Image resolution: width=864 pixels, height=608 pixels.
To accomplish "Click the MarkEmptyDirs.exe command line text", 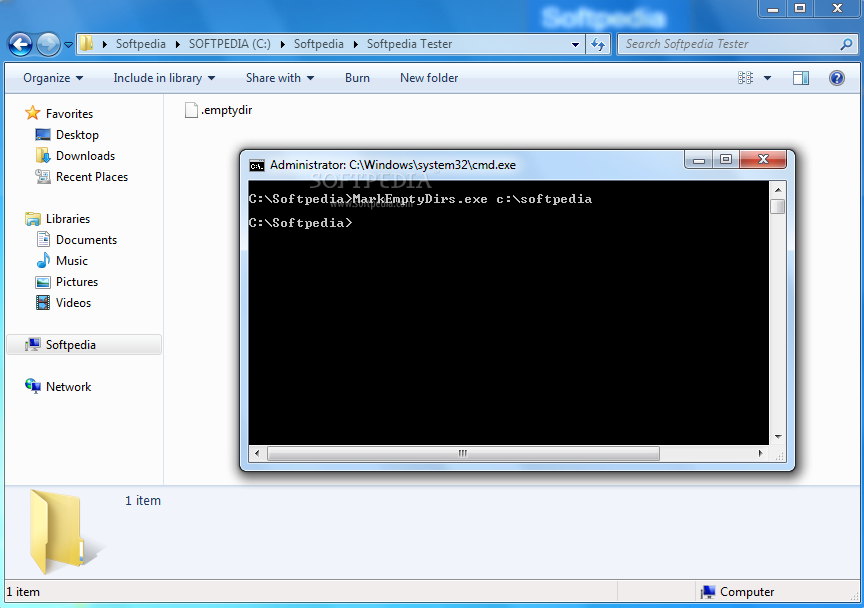I will 420,199.
